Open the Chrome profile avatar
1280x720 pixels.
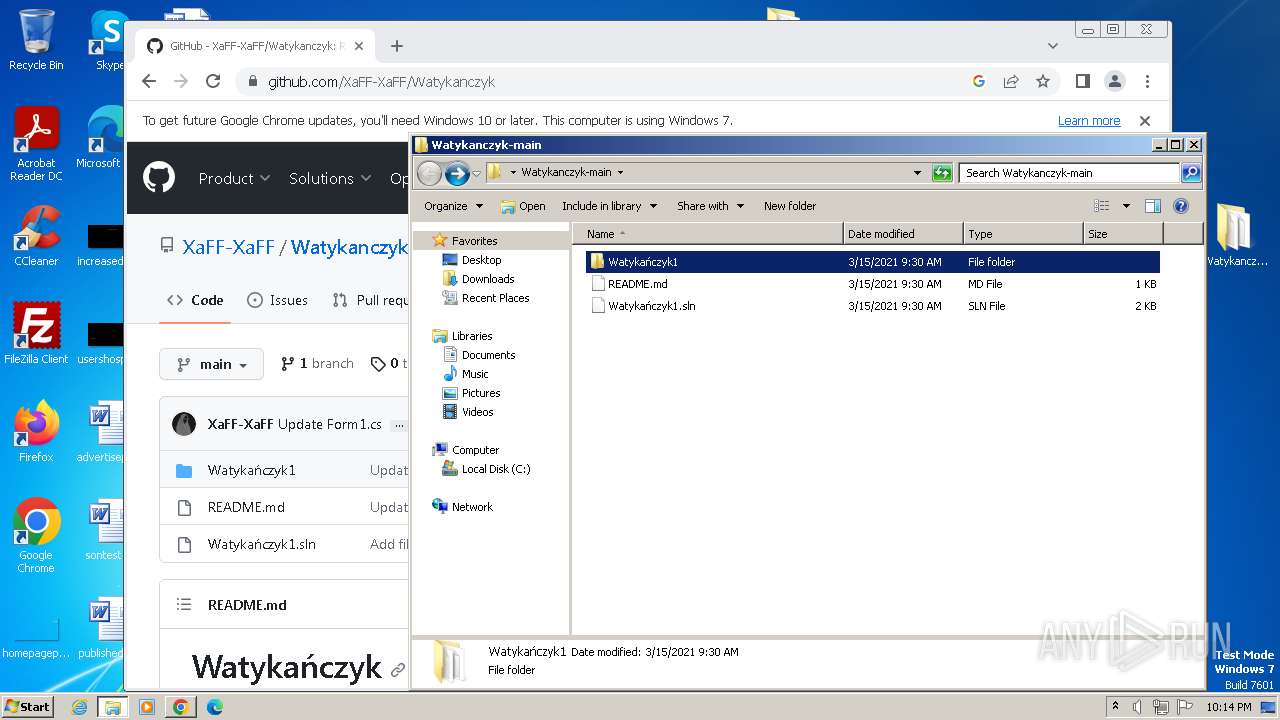(x=1114, y=82)
